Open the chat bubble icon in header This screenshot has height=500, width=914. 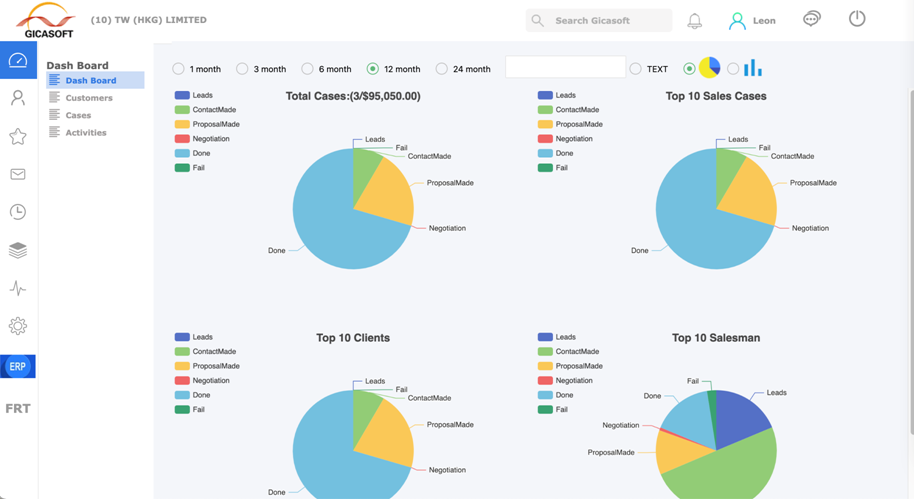[812, 19]
